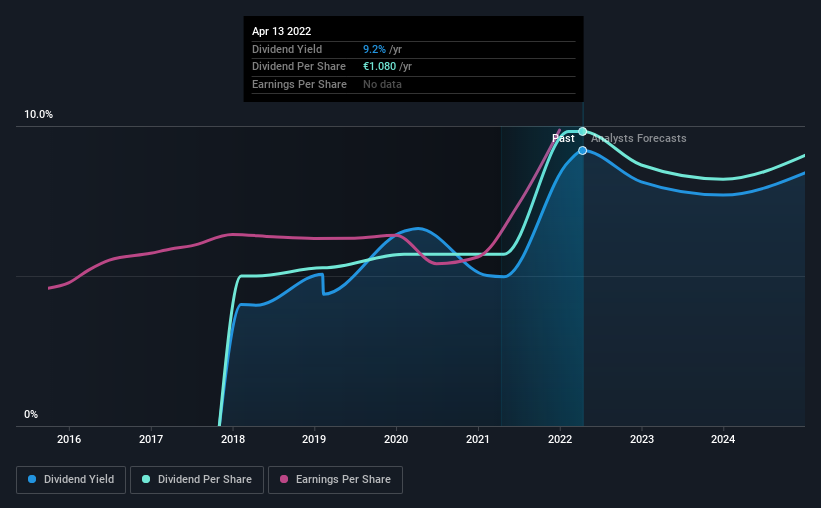Click the 9.2% dividend yield value
Screen dimensions: 821x508
tap(374, 49)
